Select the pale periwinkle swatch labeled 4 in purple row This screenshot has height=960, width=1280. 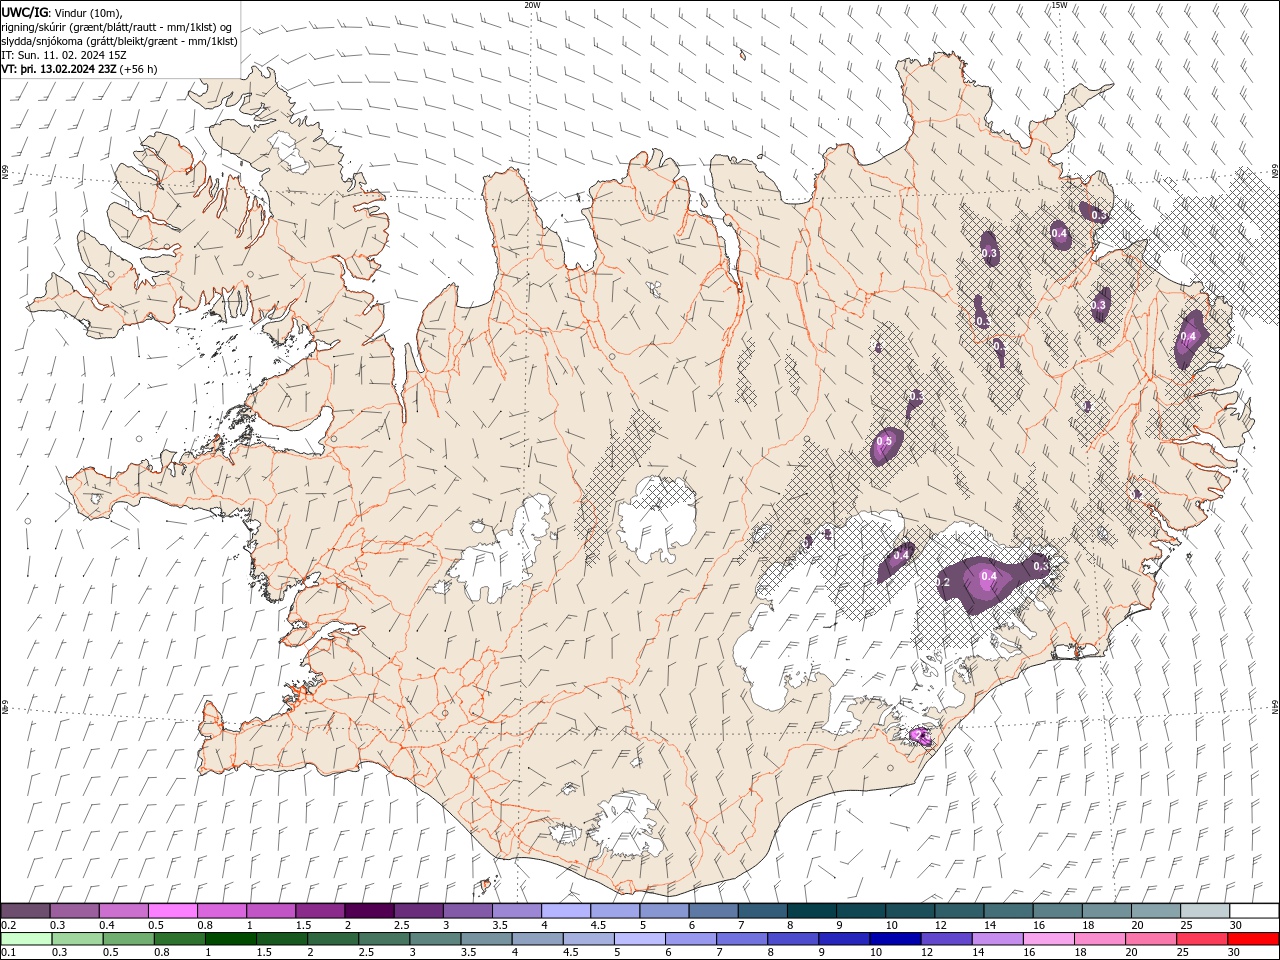565,911
